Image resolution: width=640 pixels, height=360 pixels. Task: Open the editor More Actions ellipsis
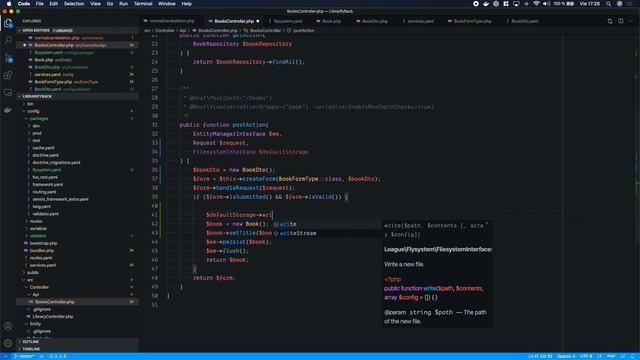(x=631, y=21)
